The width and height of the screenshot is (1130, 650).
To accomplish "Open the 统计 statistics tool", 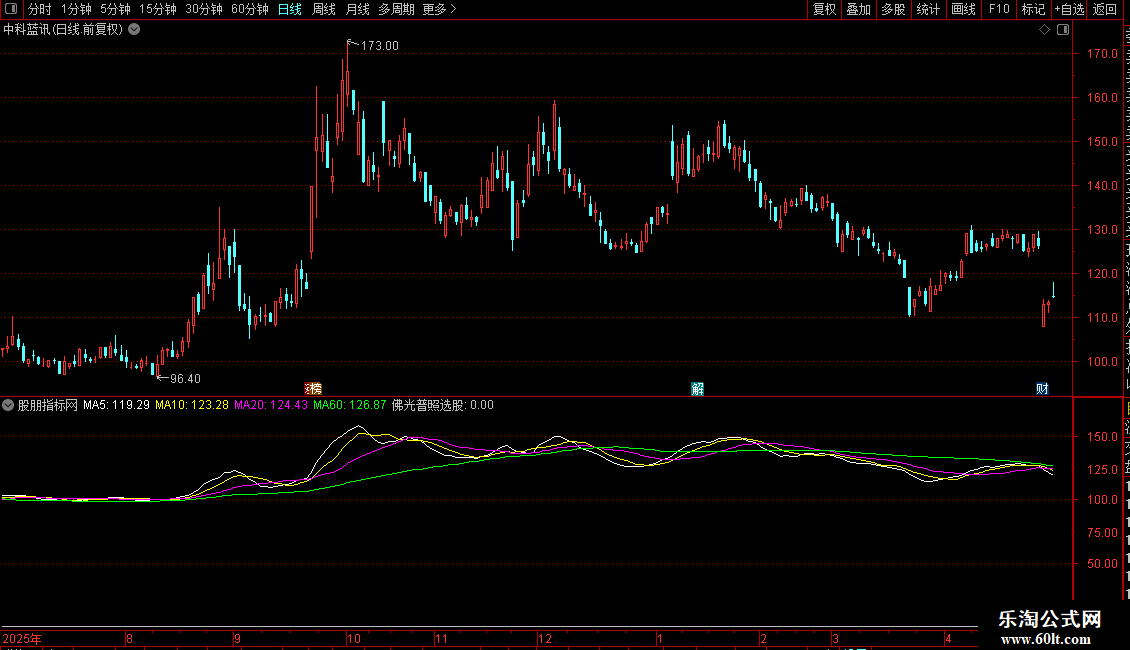I will pos(927,9).
